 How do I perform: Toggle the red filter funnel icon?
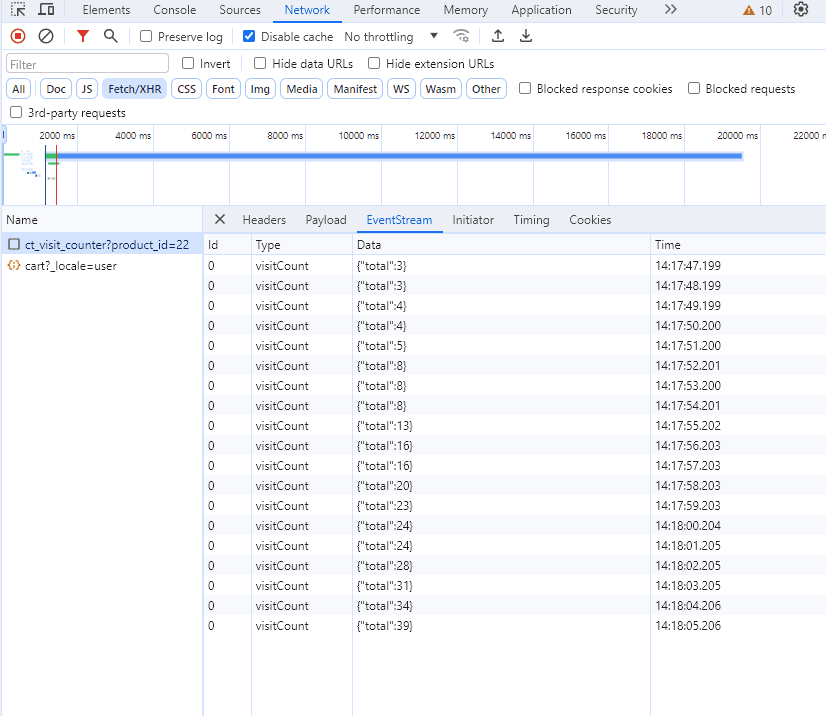click(83, 36)
